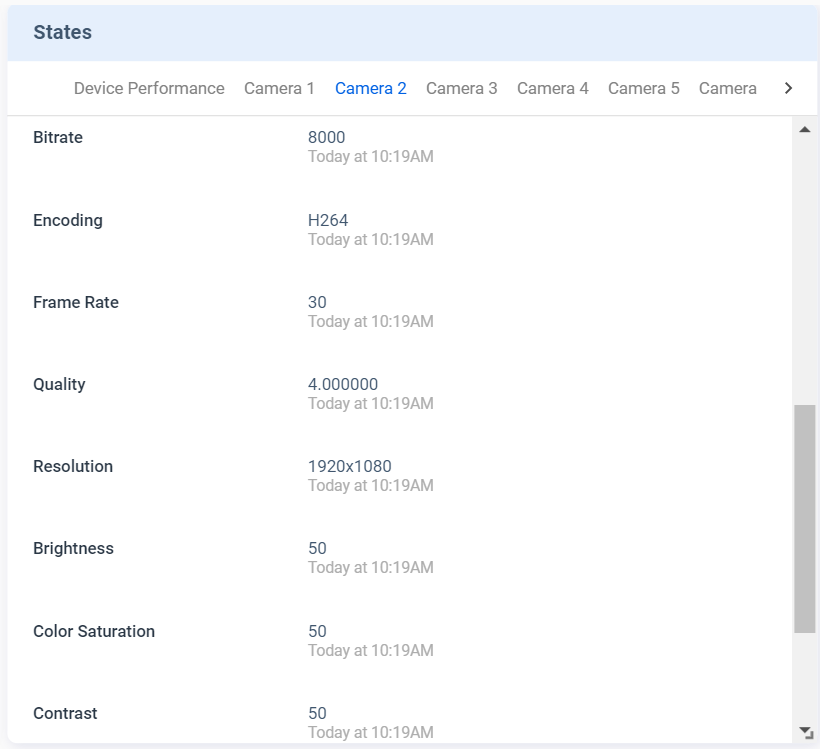The width and height of the screenshot is (820, 749).
Task: Select the Camera 2 tab
Action: [x=370, y=88]
